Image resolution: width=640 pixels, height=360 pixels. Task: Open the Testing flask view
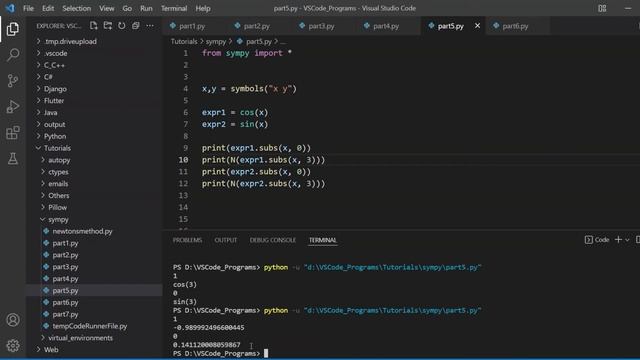13,159
